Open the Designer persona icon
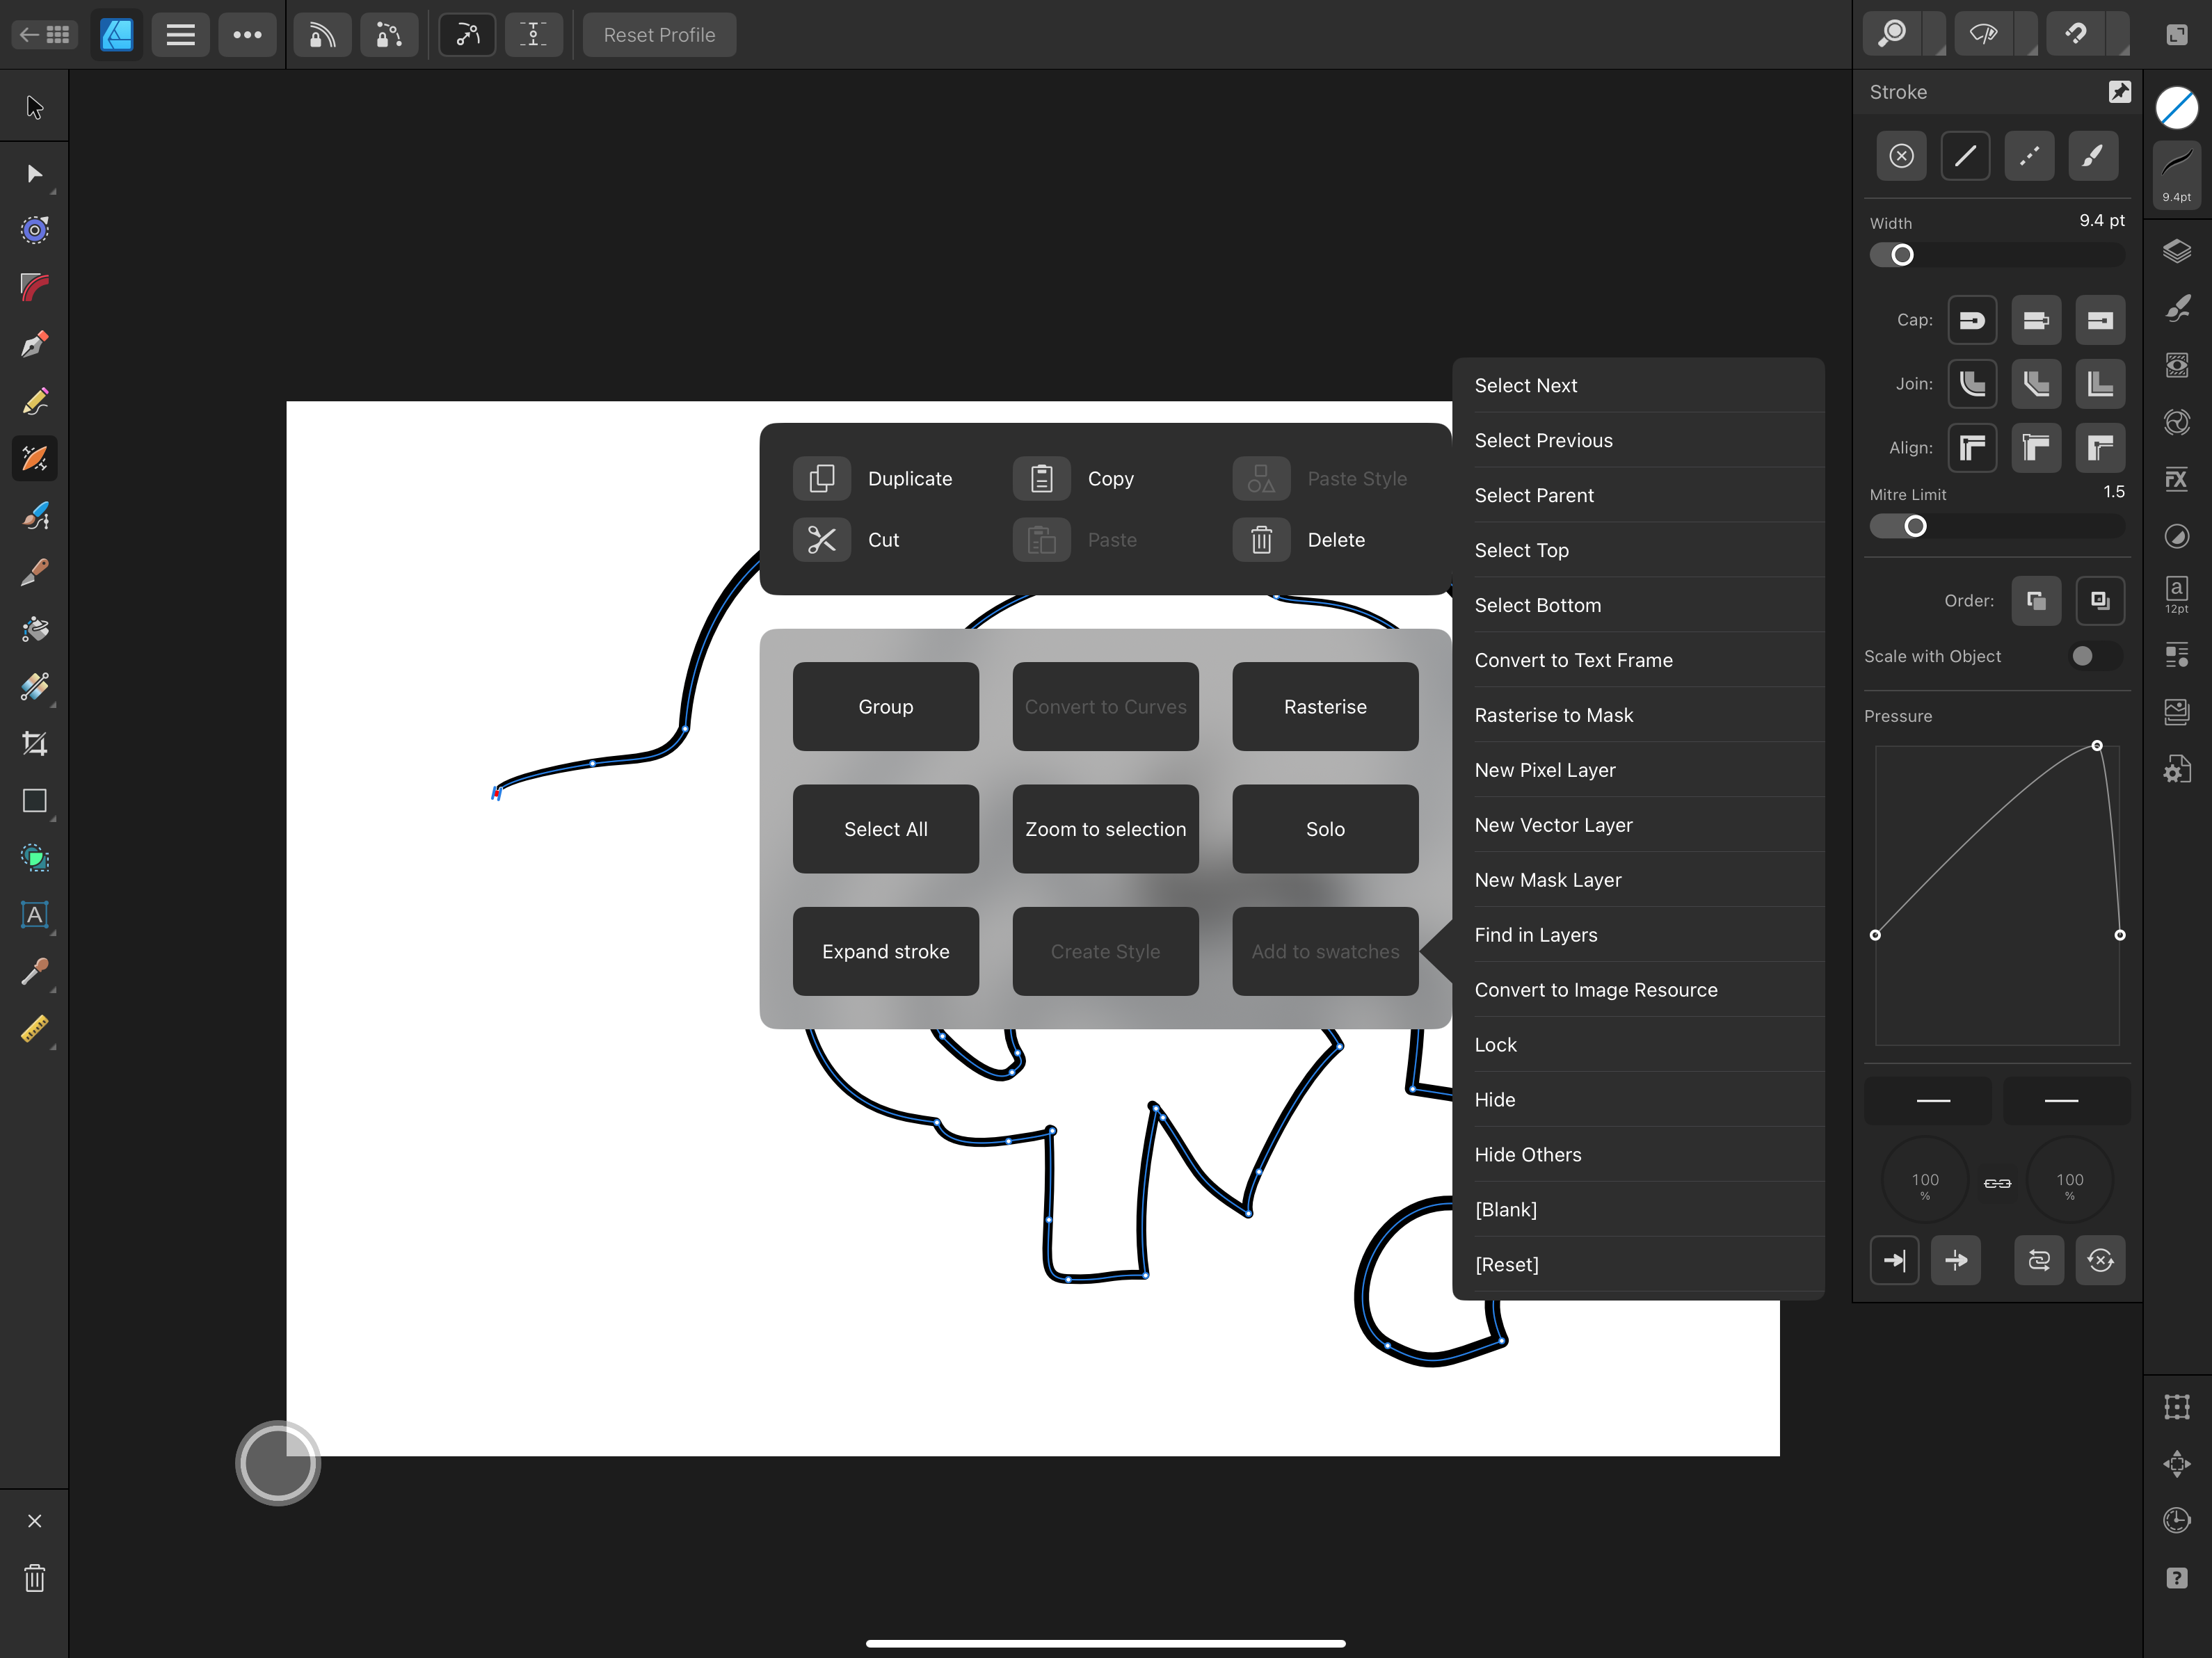The height and width of the screenshot is (1658, 2212). [x=117, y=35]
